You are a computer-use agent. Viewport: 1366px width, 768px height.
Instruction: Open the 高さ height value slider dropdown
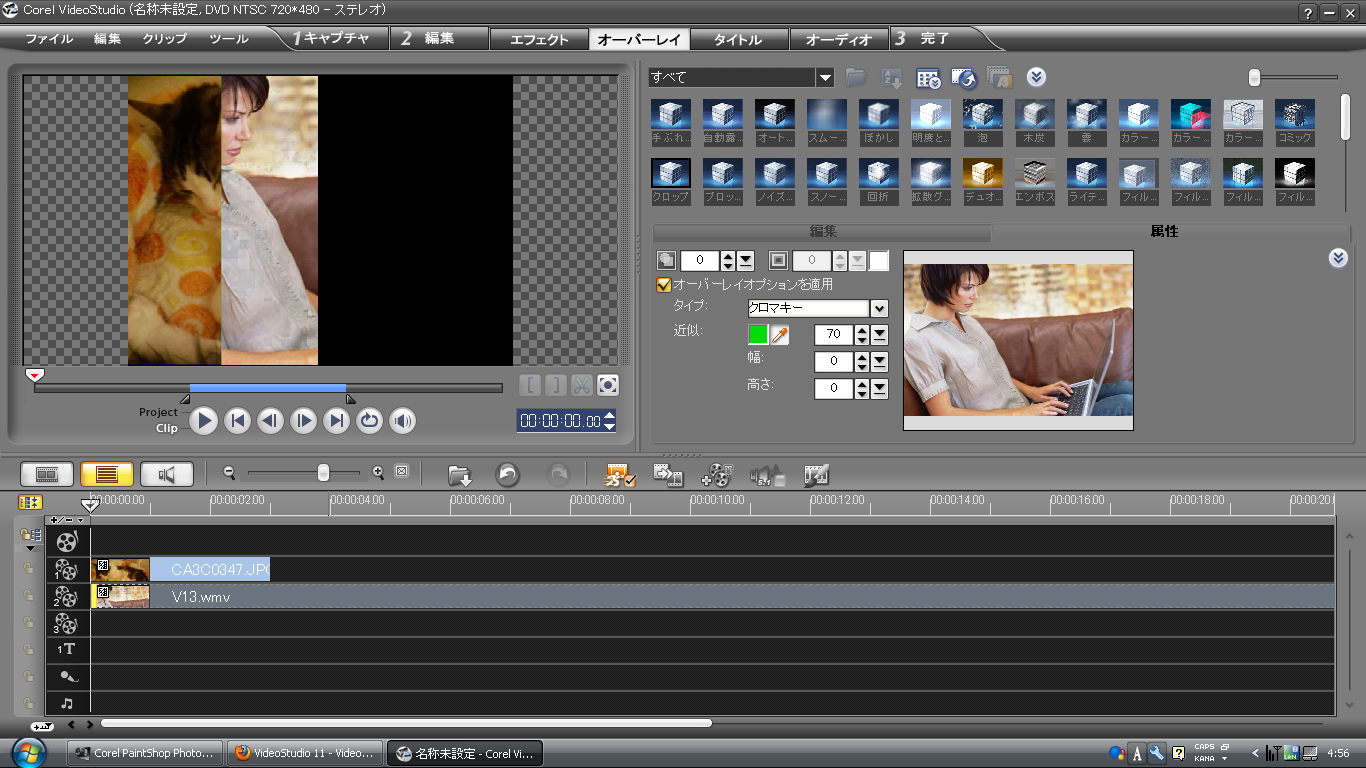880,388
